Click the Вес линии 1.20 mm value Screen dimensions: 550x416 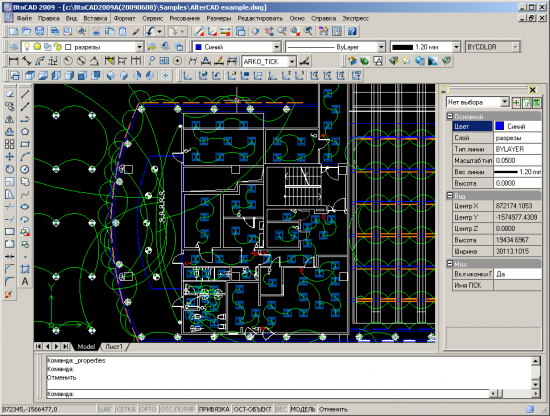pos(518,172)
